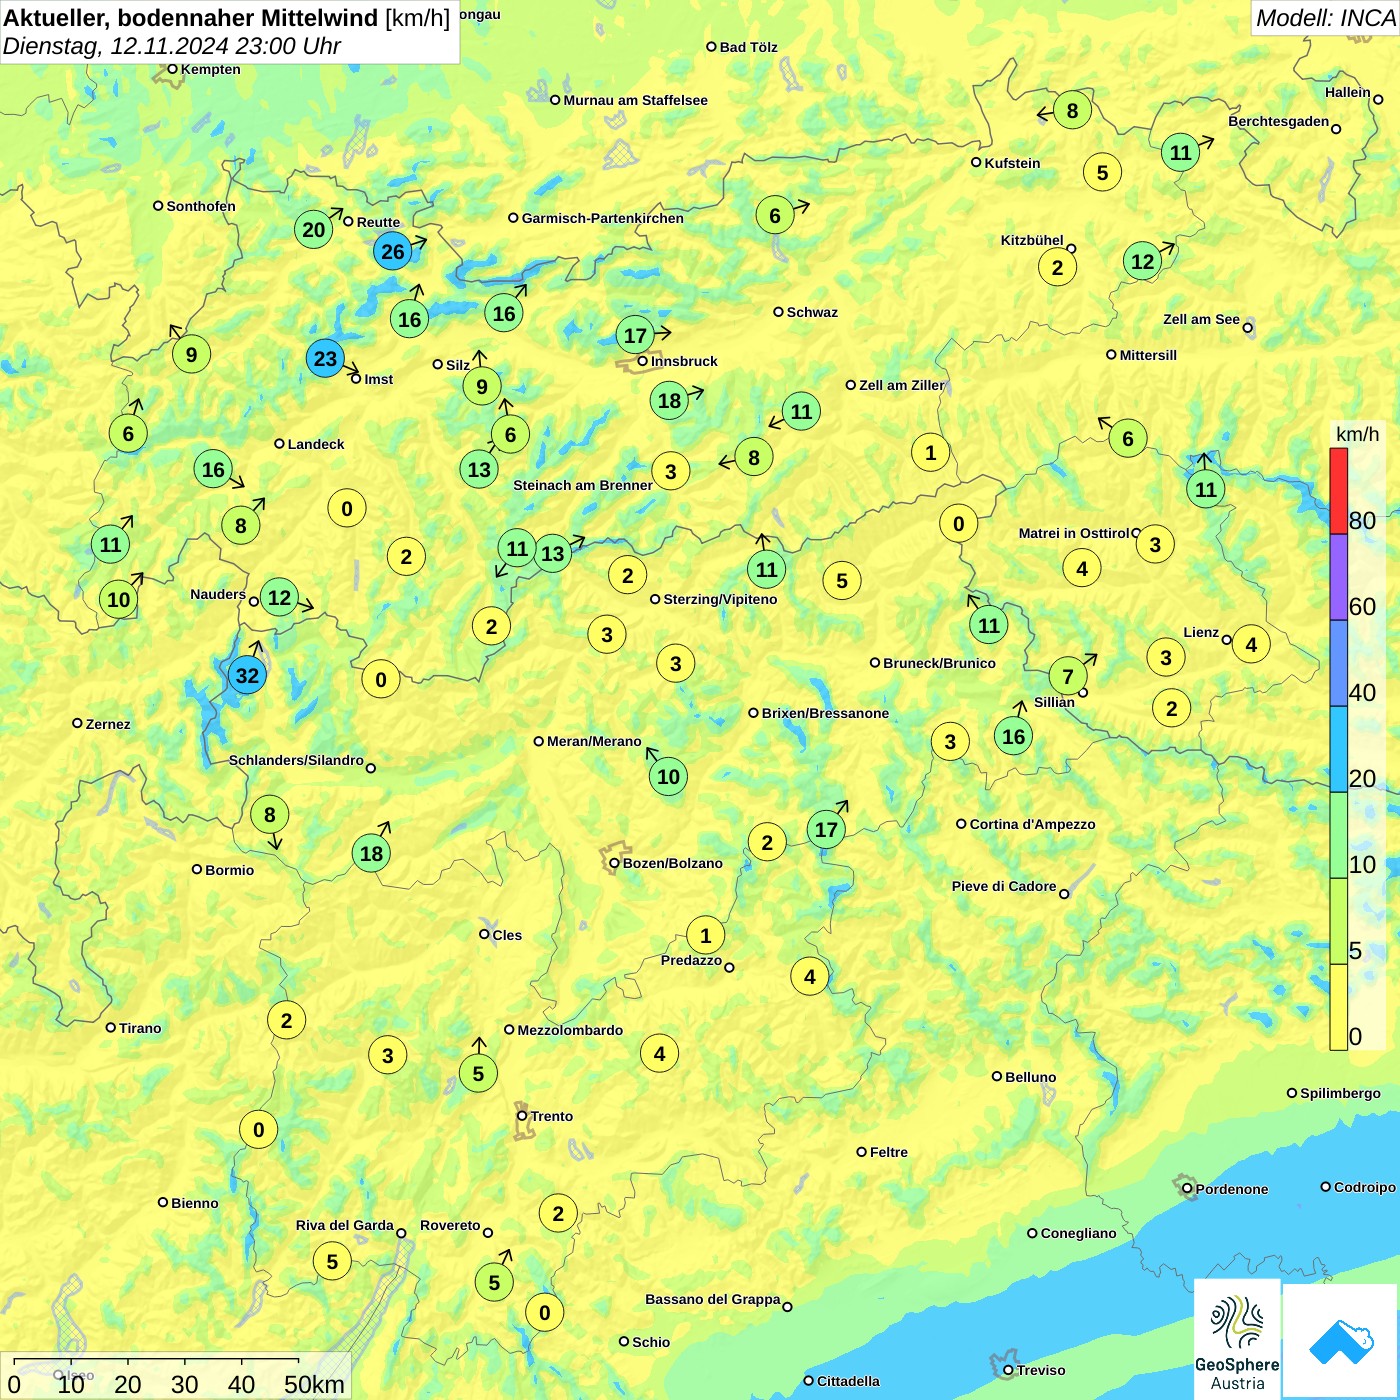Select the 7 wind marker near Sillian
Image resolution: width=1400 pixels, height=1400 pixels.
[x=1068, y=676]
